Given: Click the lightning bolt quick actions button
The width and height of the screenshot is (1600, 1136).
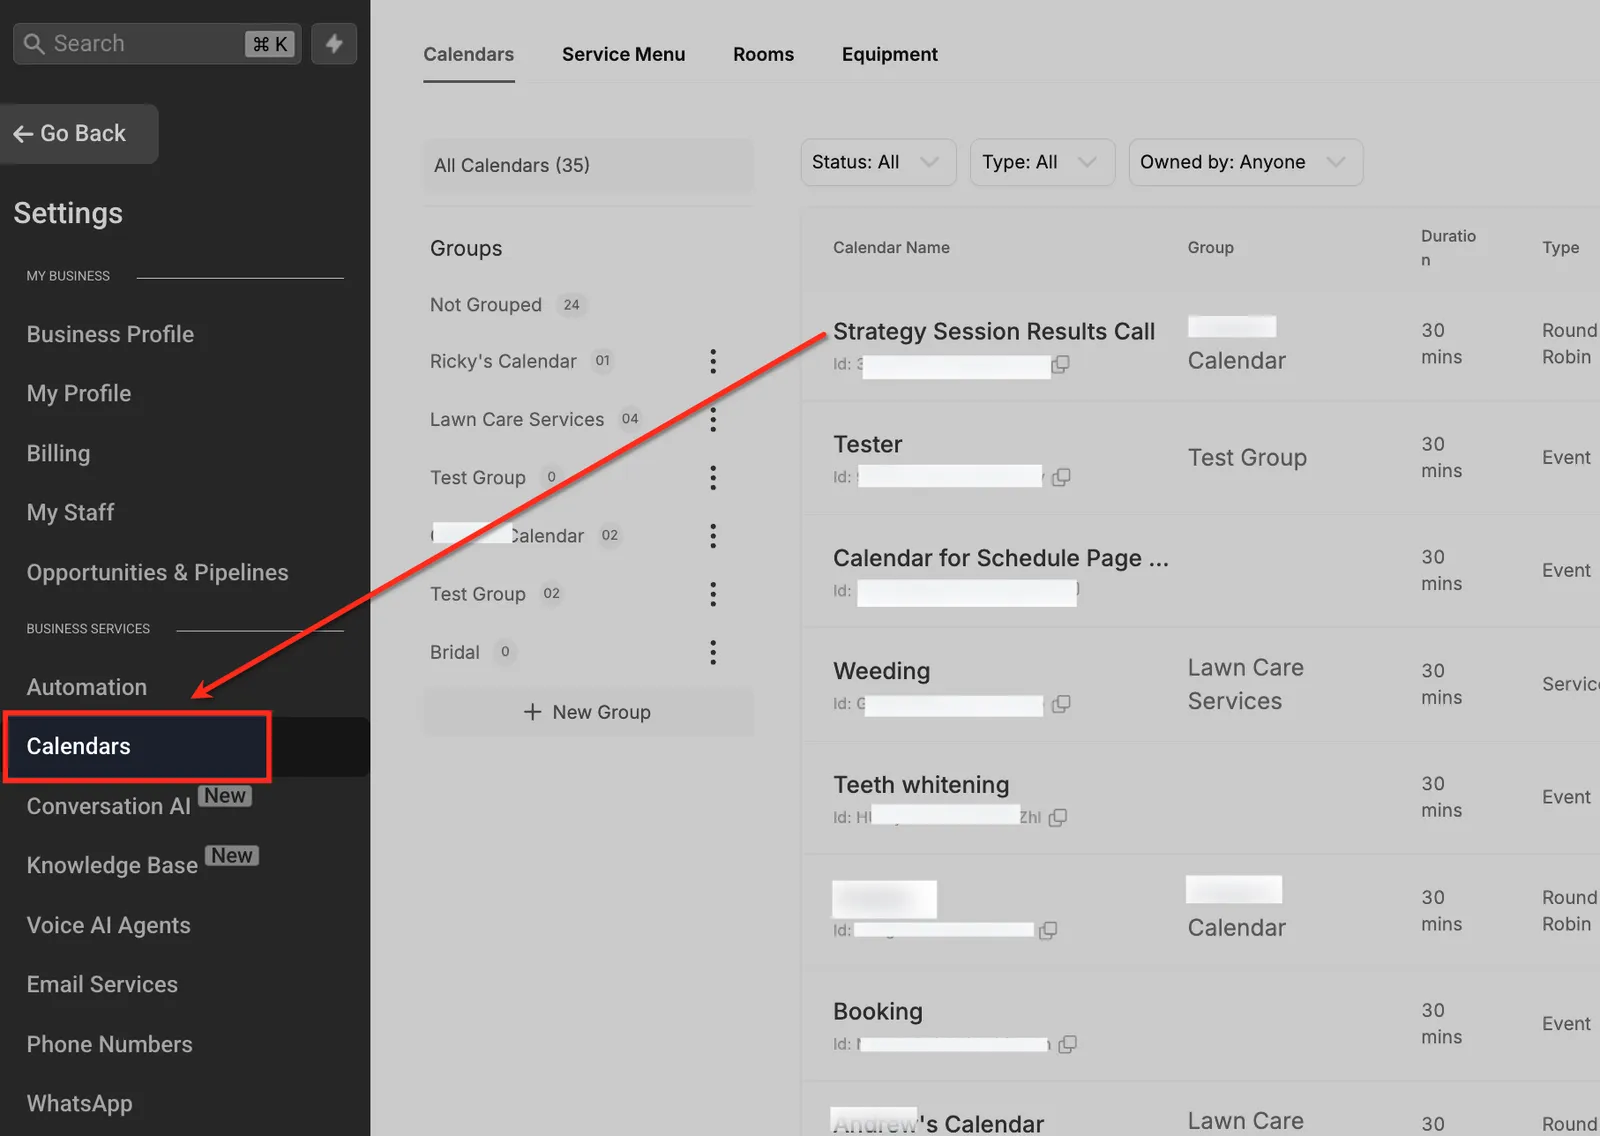Looking at the screenshot, I should (x=334, y=44).
